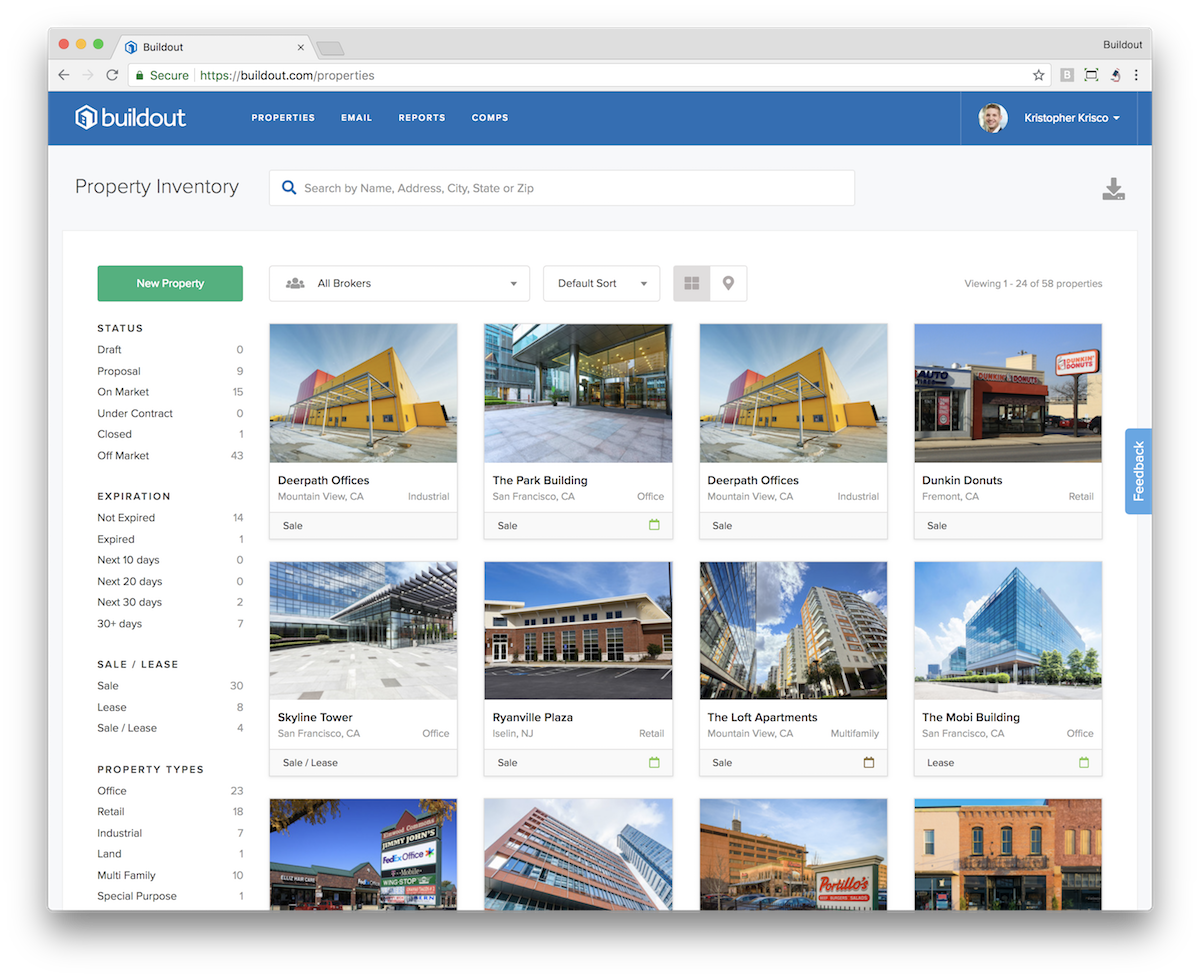1200x979 pixels.
Task: Click calendar icon on The Mobi Building card
Action: (1083, 762)
